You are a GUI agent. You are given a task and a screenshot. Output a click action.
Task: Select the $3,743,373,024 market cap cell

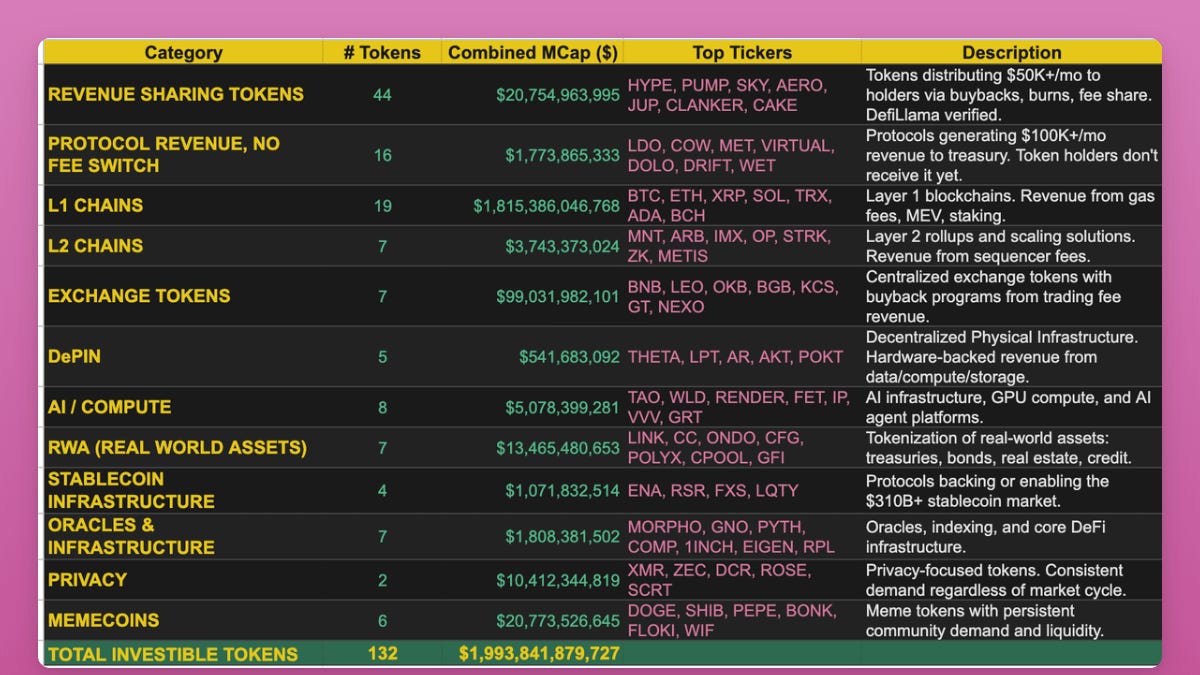(532, 246)
